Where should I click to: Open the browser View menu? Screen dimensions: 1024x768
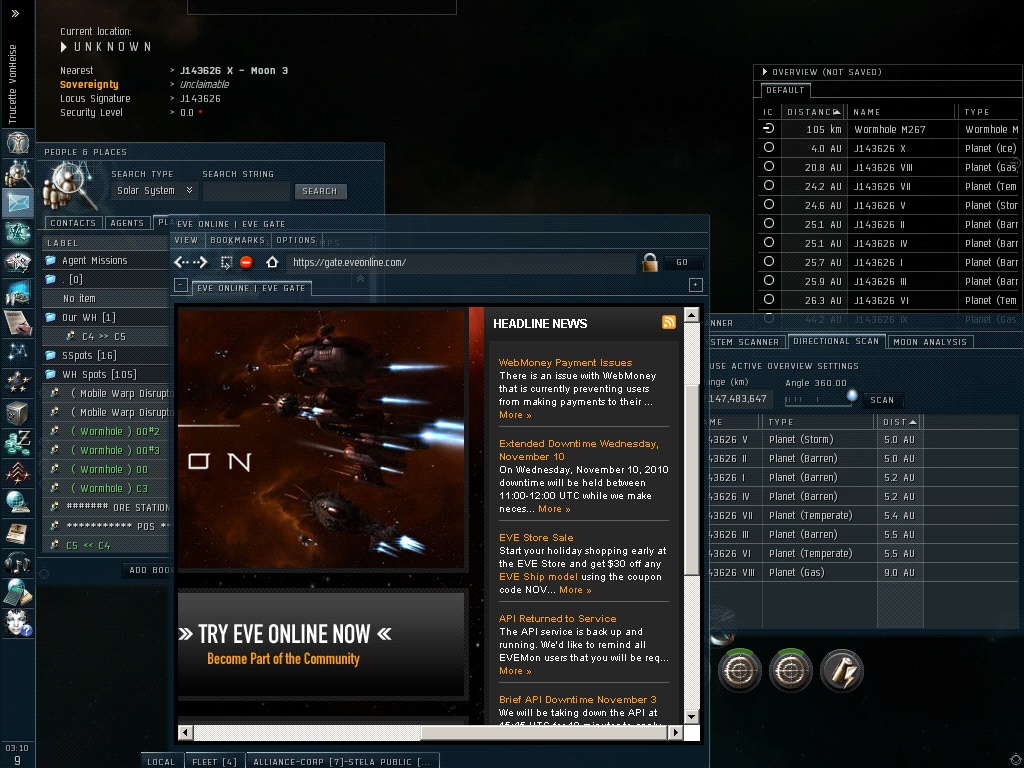186,240
